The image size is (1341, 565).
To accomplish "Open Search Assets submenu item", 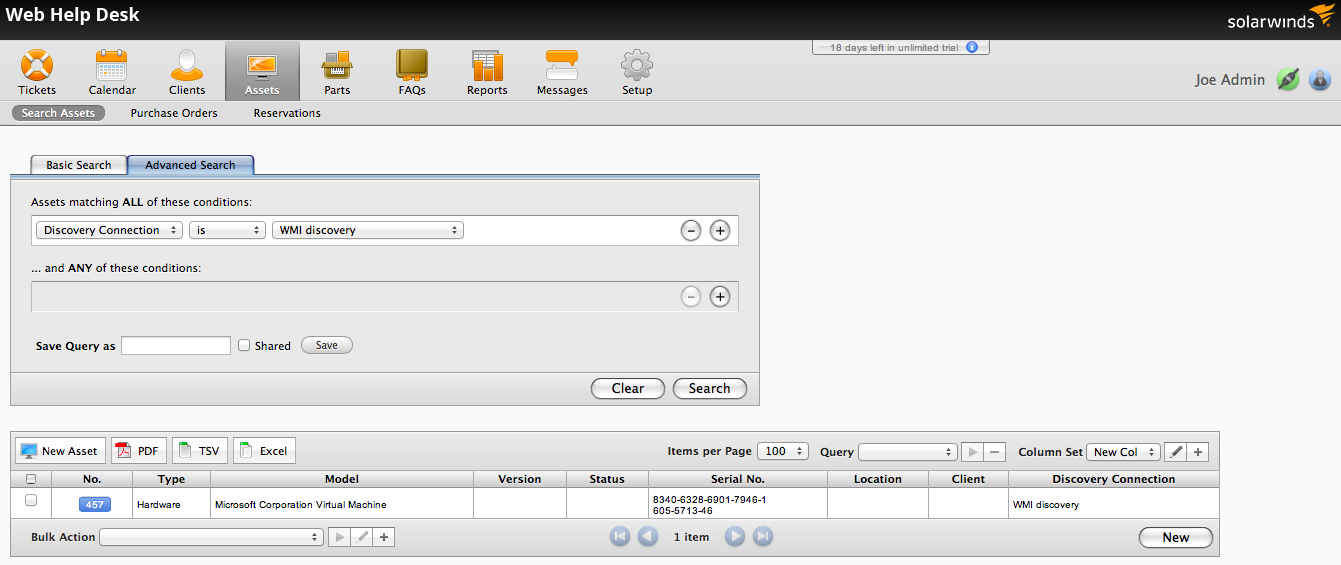I will click(x=58, y=113).
